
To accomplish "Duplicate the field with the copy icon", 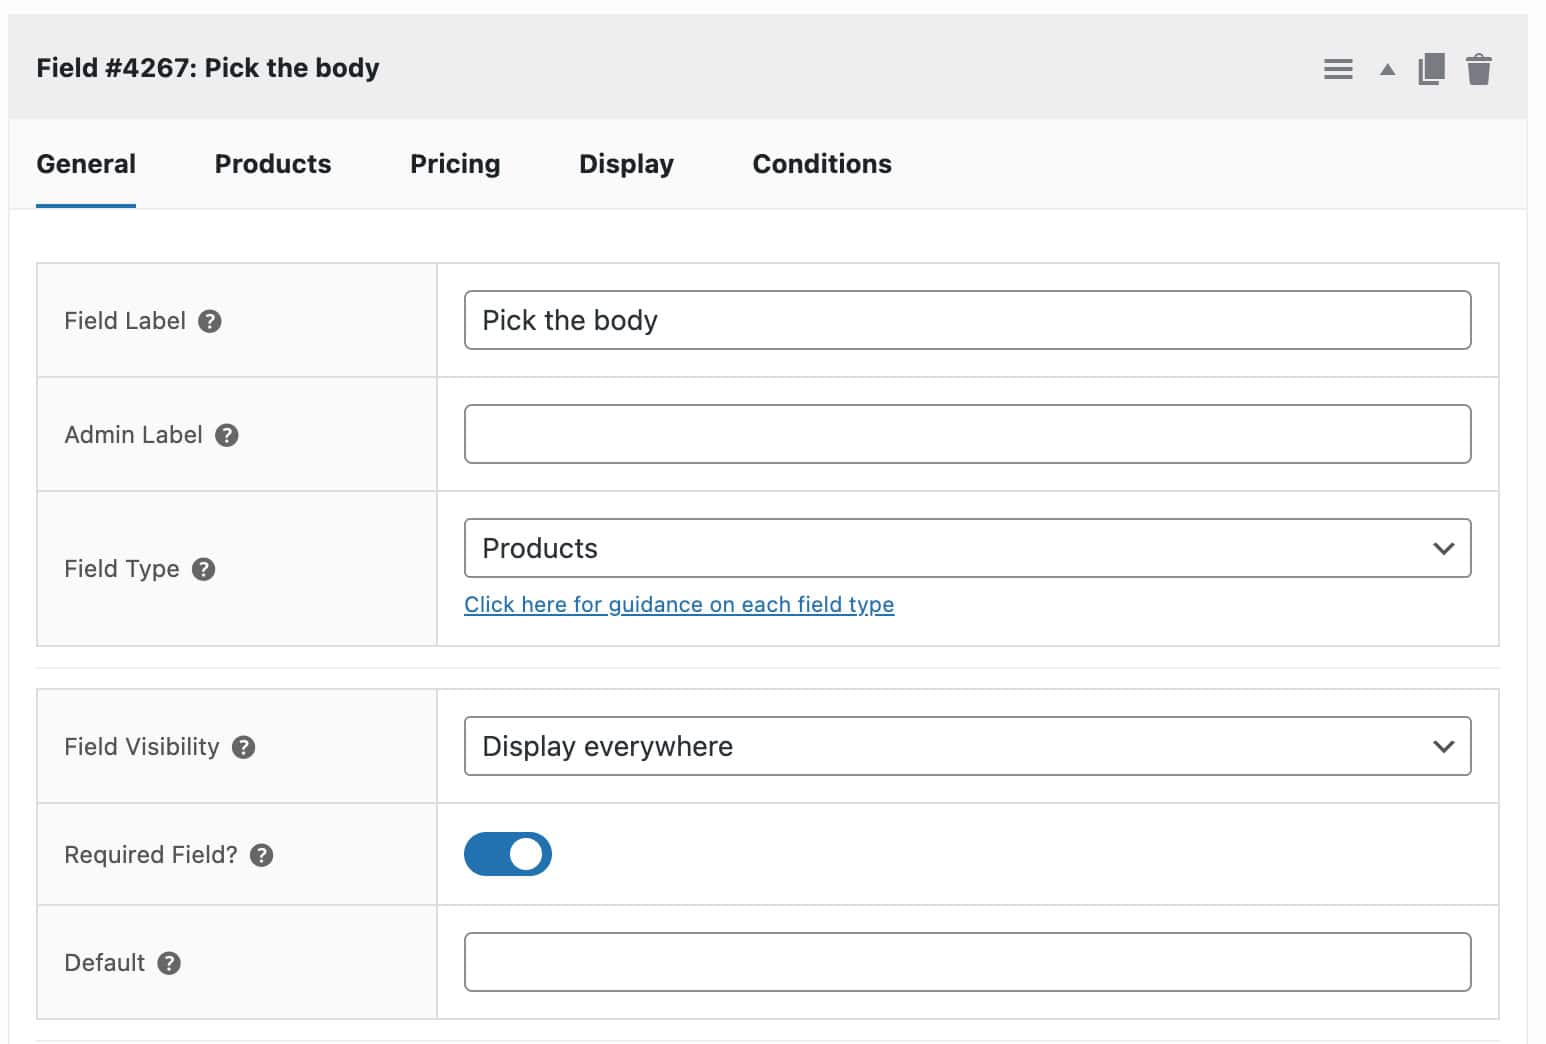I will click(x=1432, y=68).
